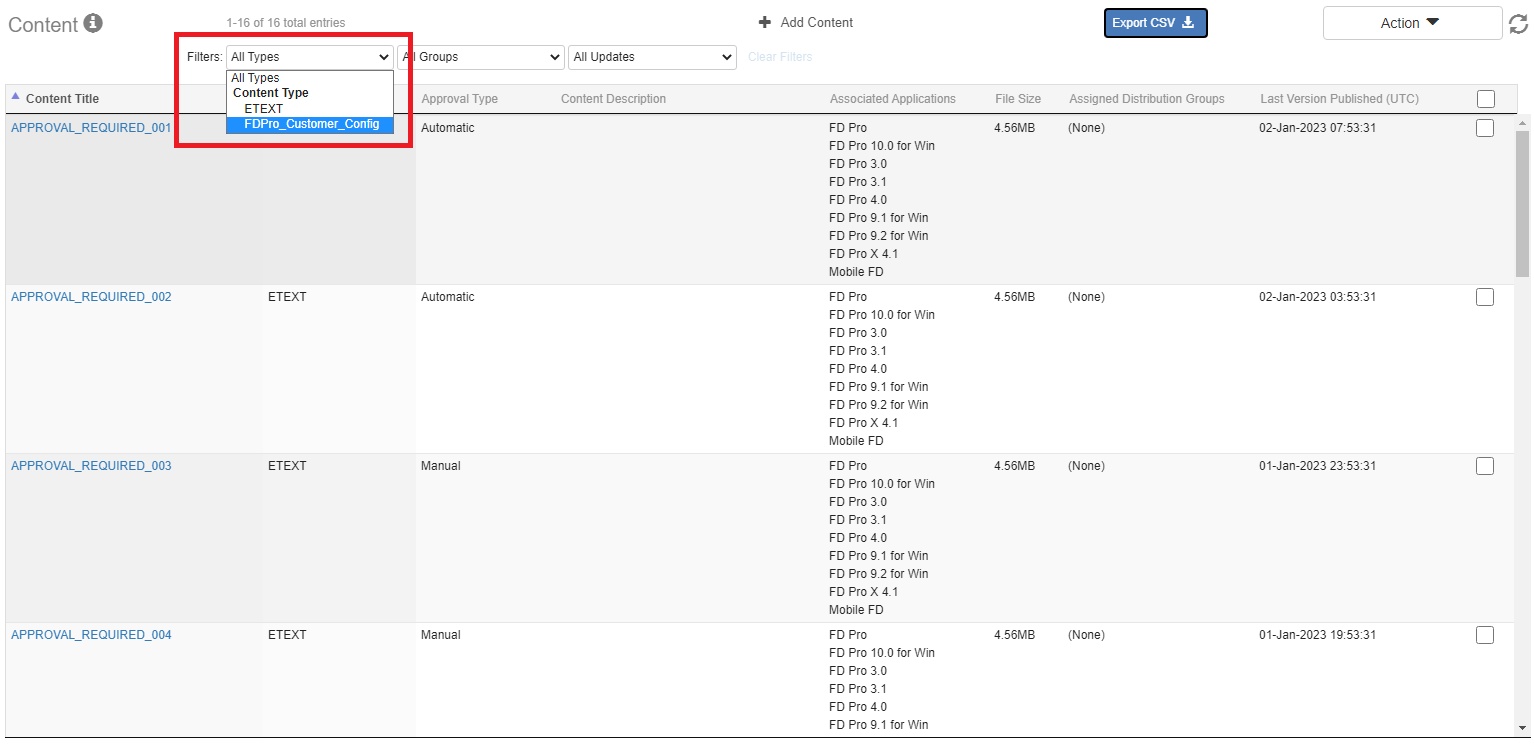This screenshot has width=1534, height=746.
Task: Check the APPROVAL_REQUIRED_001 row checkbox
Action: coord(1485,127)
